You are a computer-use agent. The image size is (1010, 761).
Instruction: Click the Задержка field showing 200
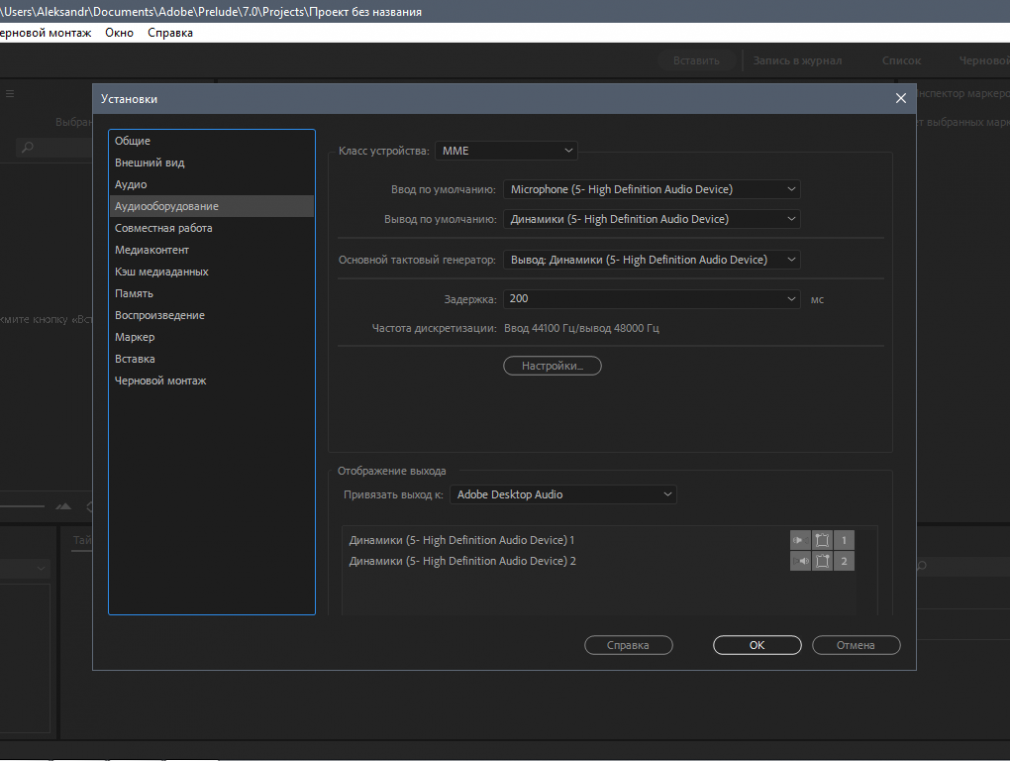(652, 299)
